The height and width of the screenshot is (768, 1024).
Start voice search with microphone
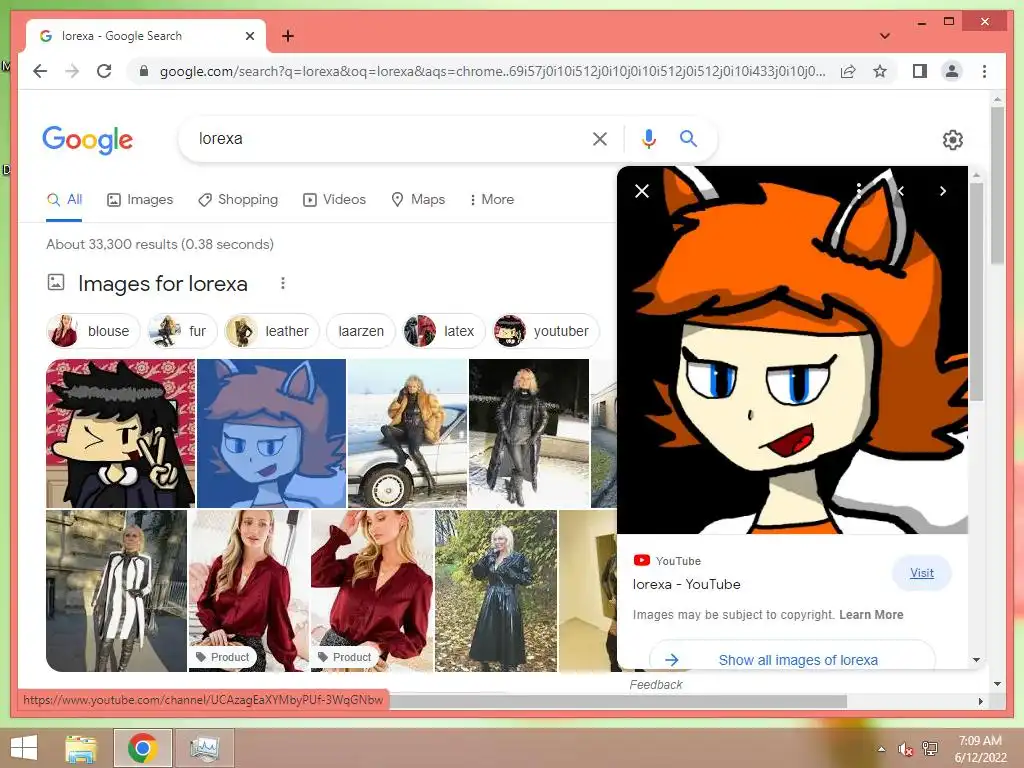pyautogui.click(x=648, y=138)
